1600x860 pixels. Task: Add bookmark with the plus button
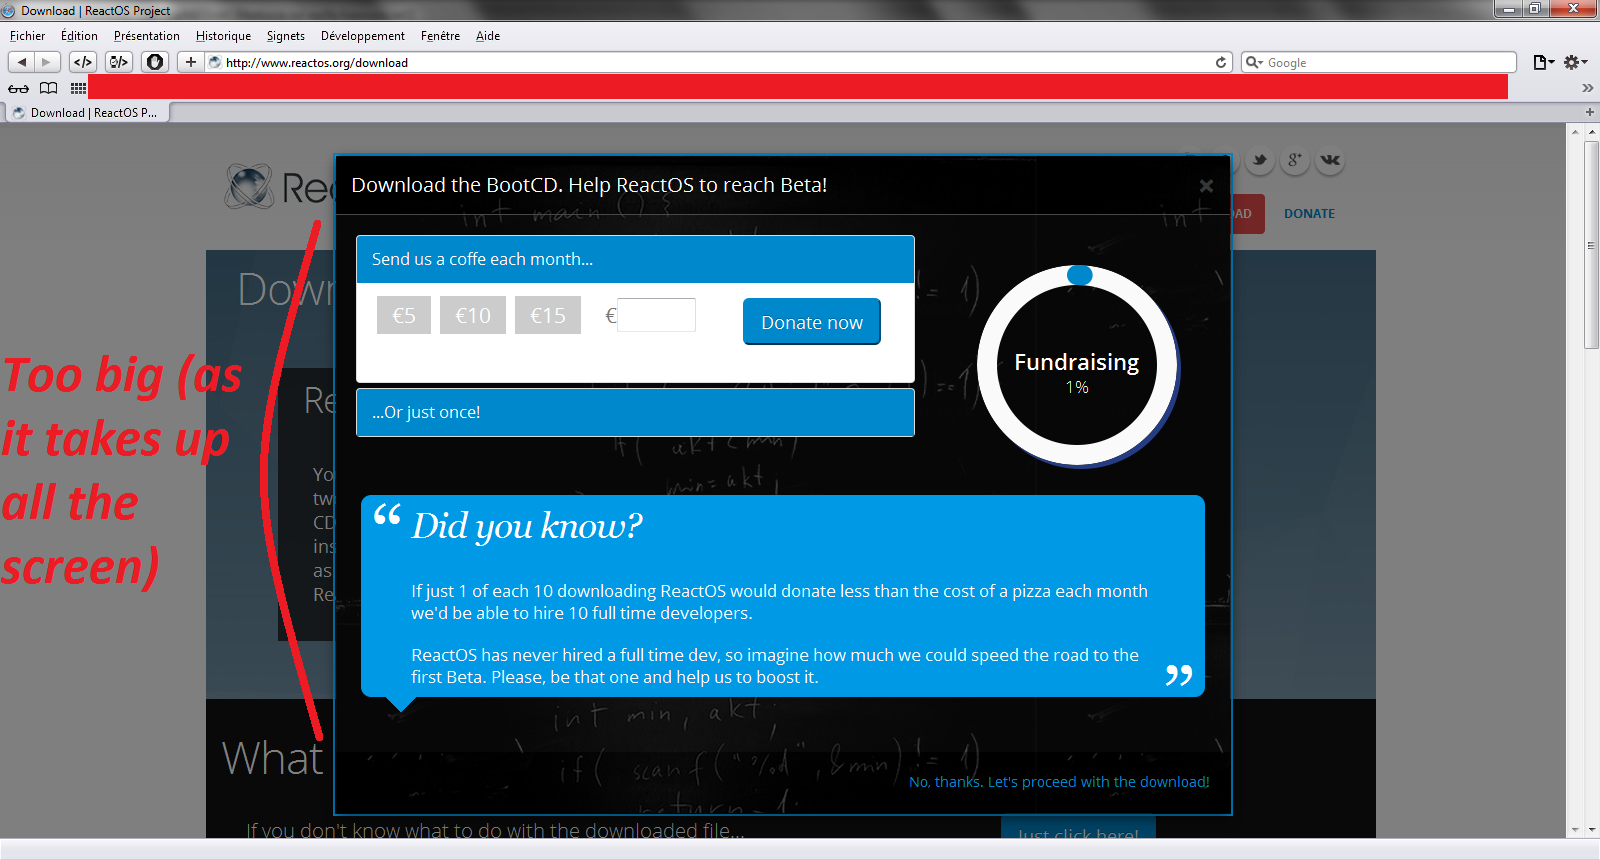[x=190, y=62]
